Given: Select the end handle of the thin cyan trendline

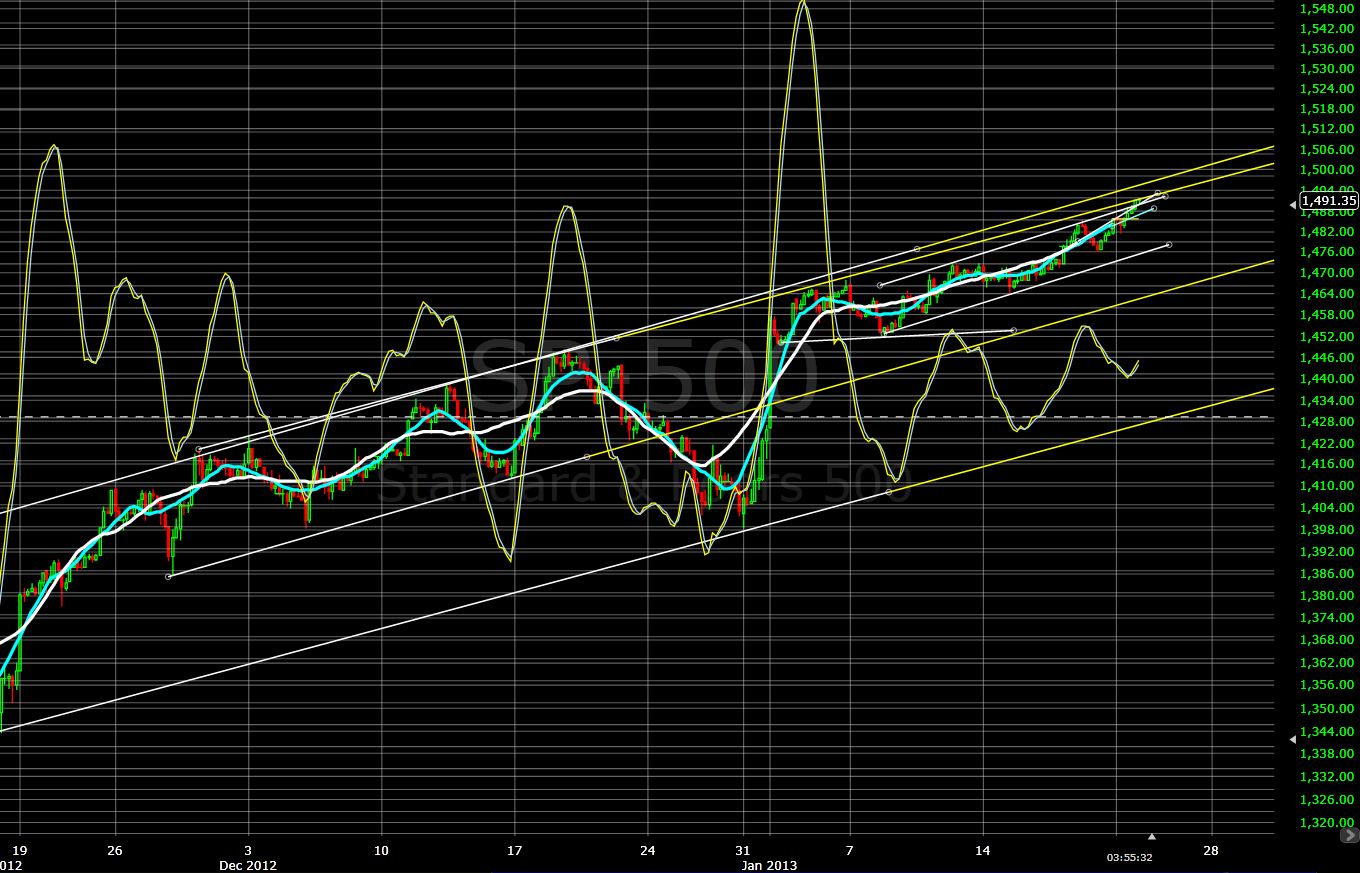Looking at the screenshot, I should pyautogui.click(x=1154, y=209).
